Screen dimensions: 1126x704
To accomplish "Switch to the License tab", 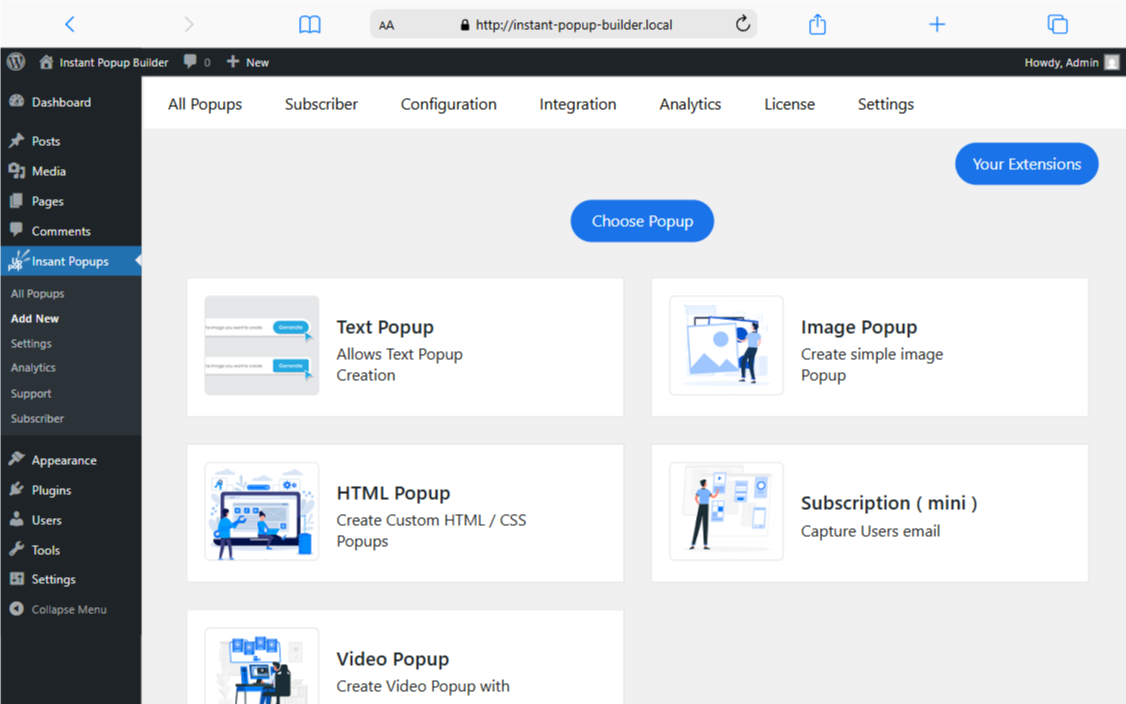I will tap(789, 104).
